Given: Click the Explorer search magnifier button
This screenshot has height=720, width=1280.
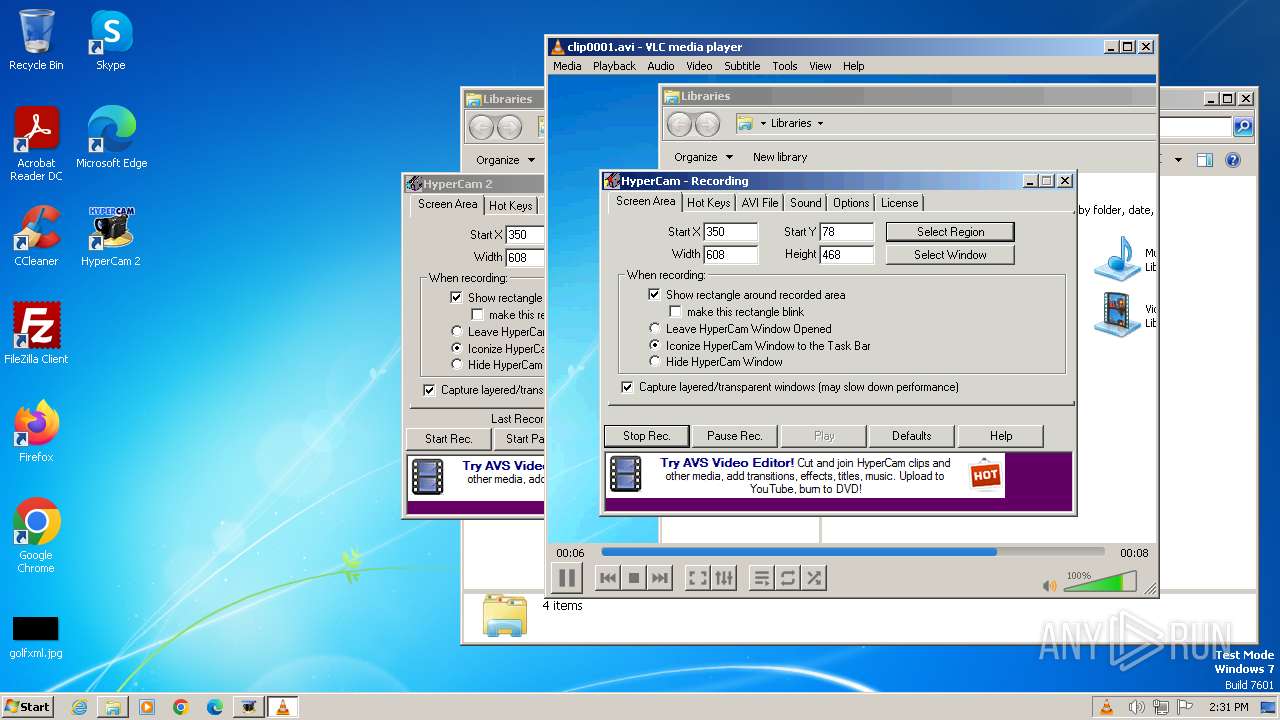Looking at the screenshot, I should coord(1243,127).
